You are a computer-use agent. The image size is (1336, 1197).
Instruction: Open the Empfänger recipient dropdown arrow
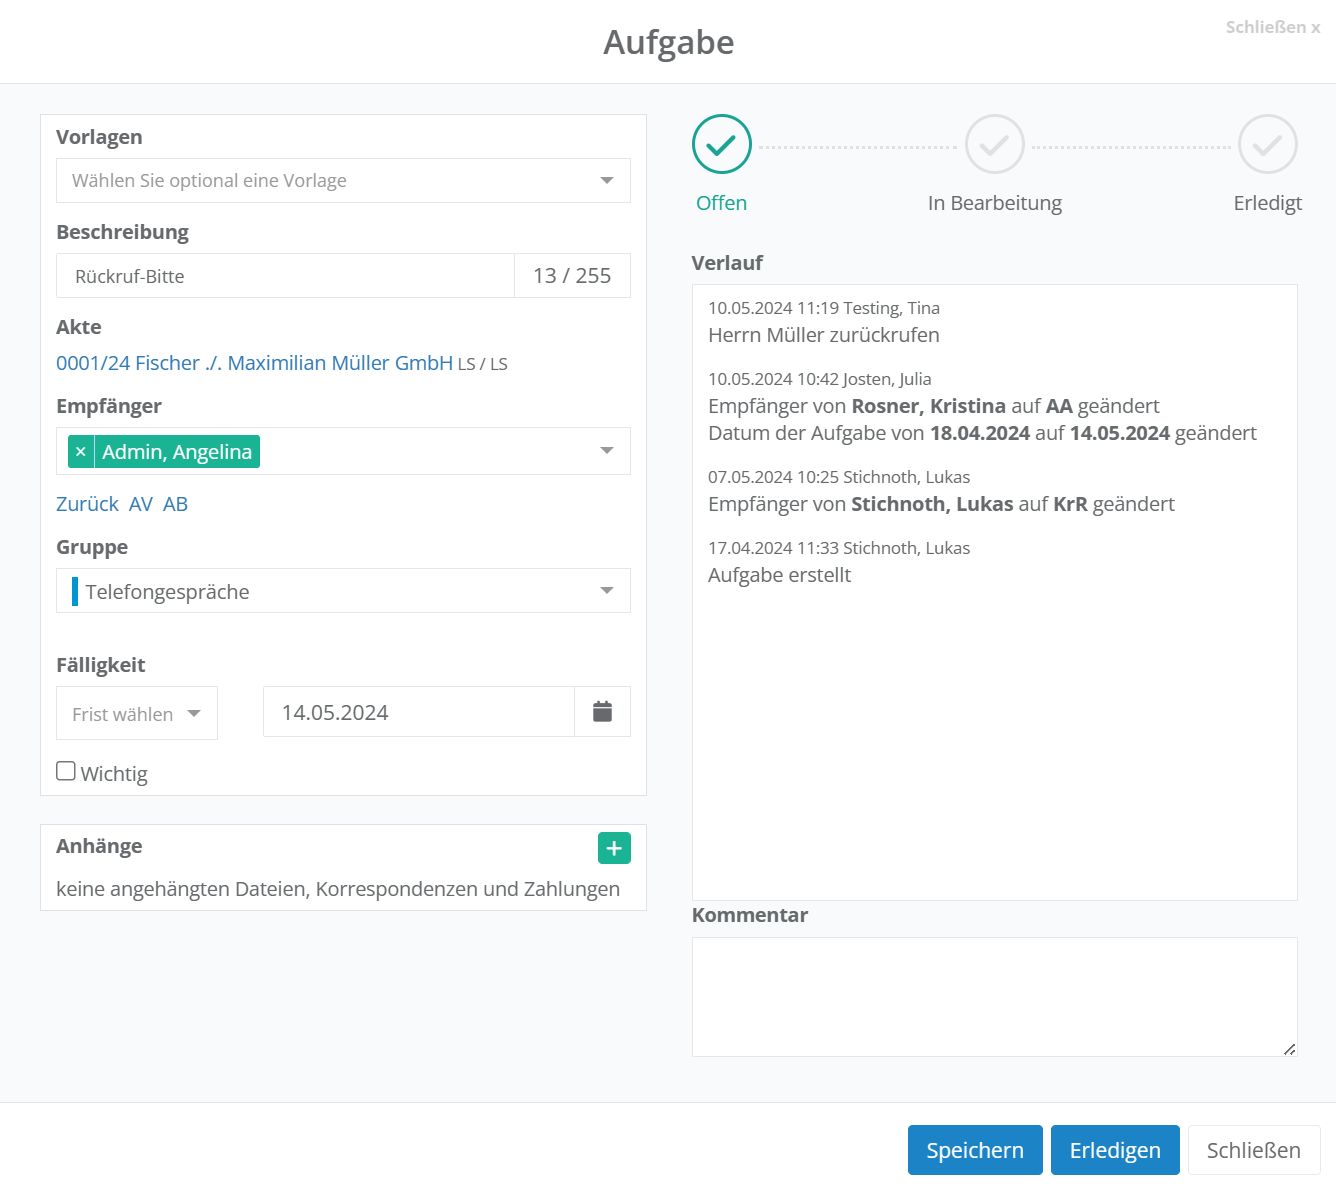click(606, 451)
